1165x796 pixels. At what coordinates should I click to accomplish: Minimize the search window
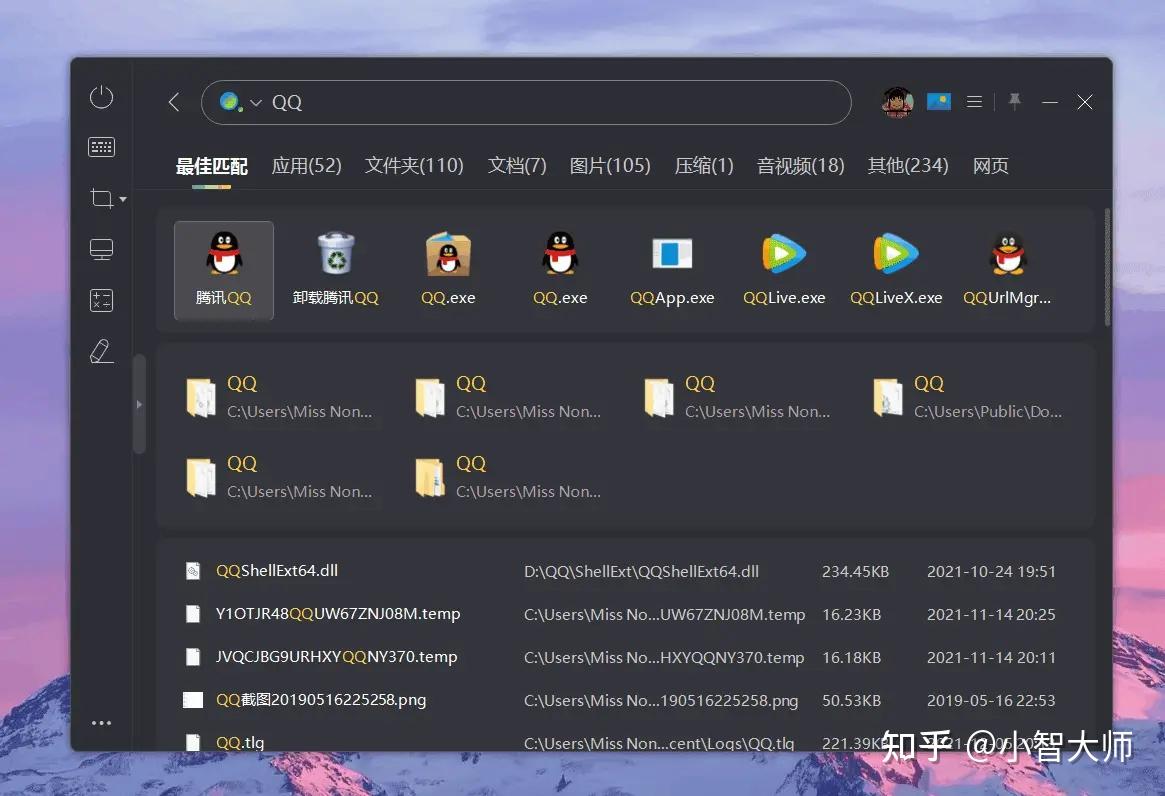click(x=1050, y=102)
